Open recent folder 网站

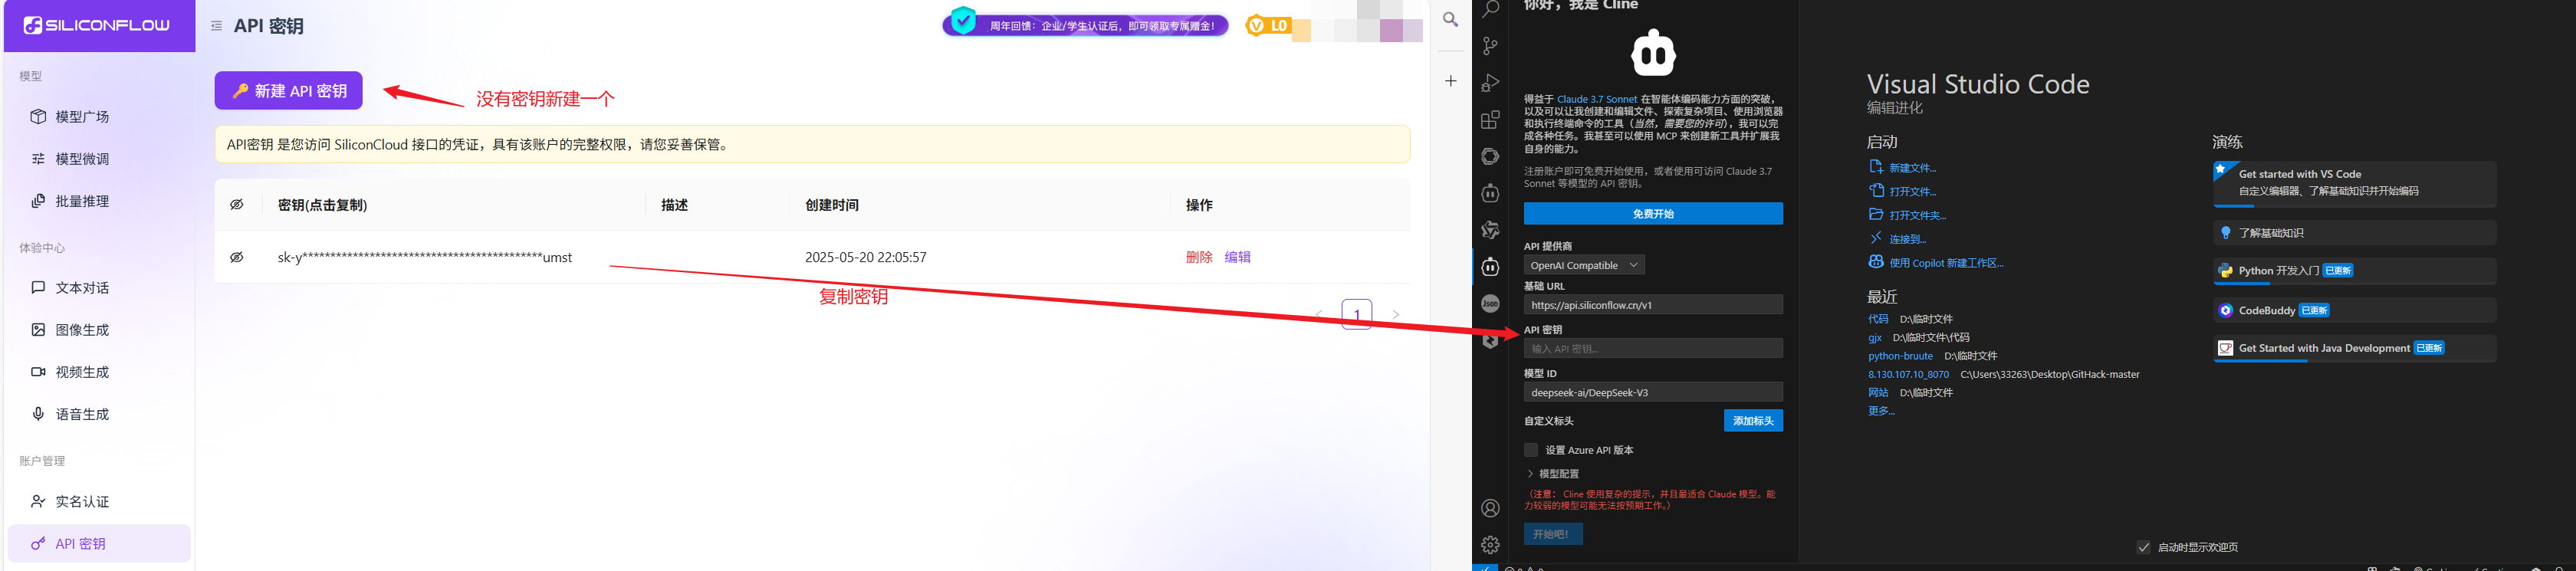click(x=1878, y=393)
